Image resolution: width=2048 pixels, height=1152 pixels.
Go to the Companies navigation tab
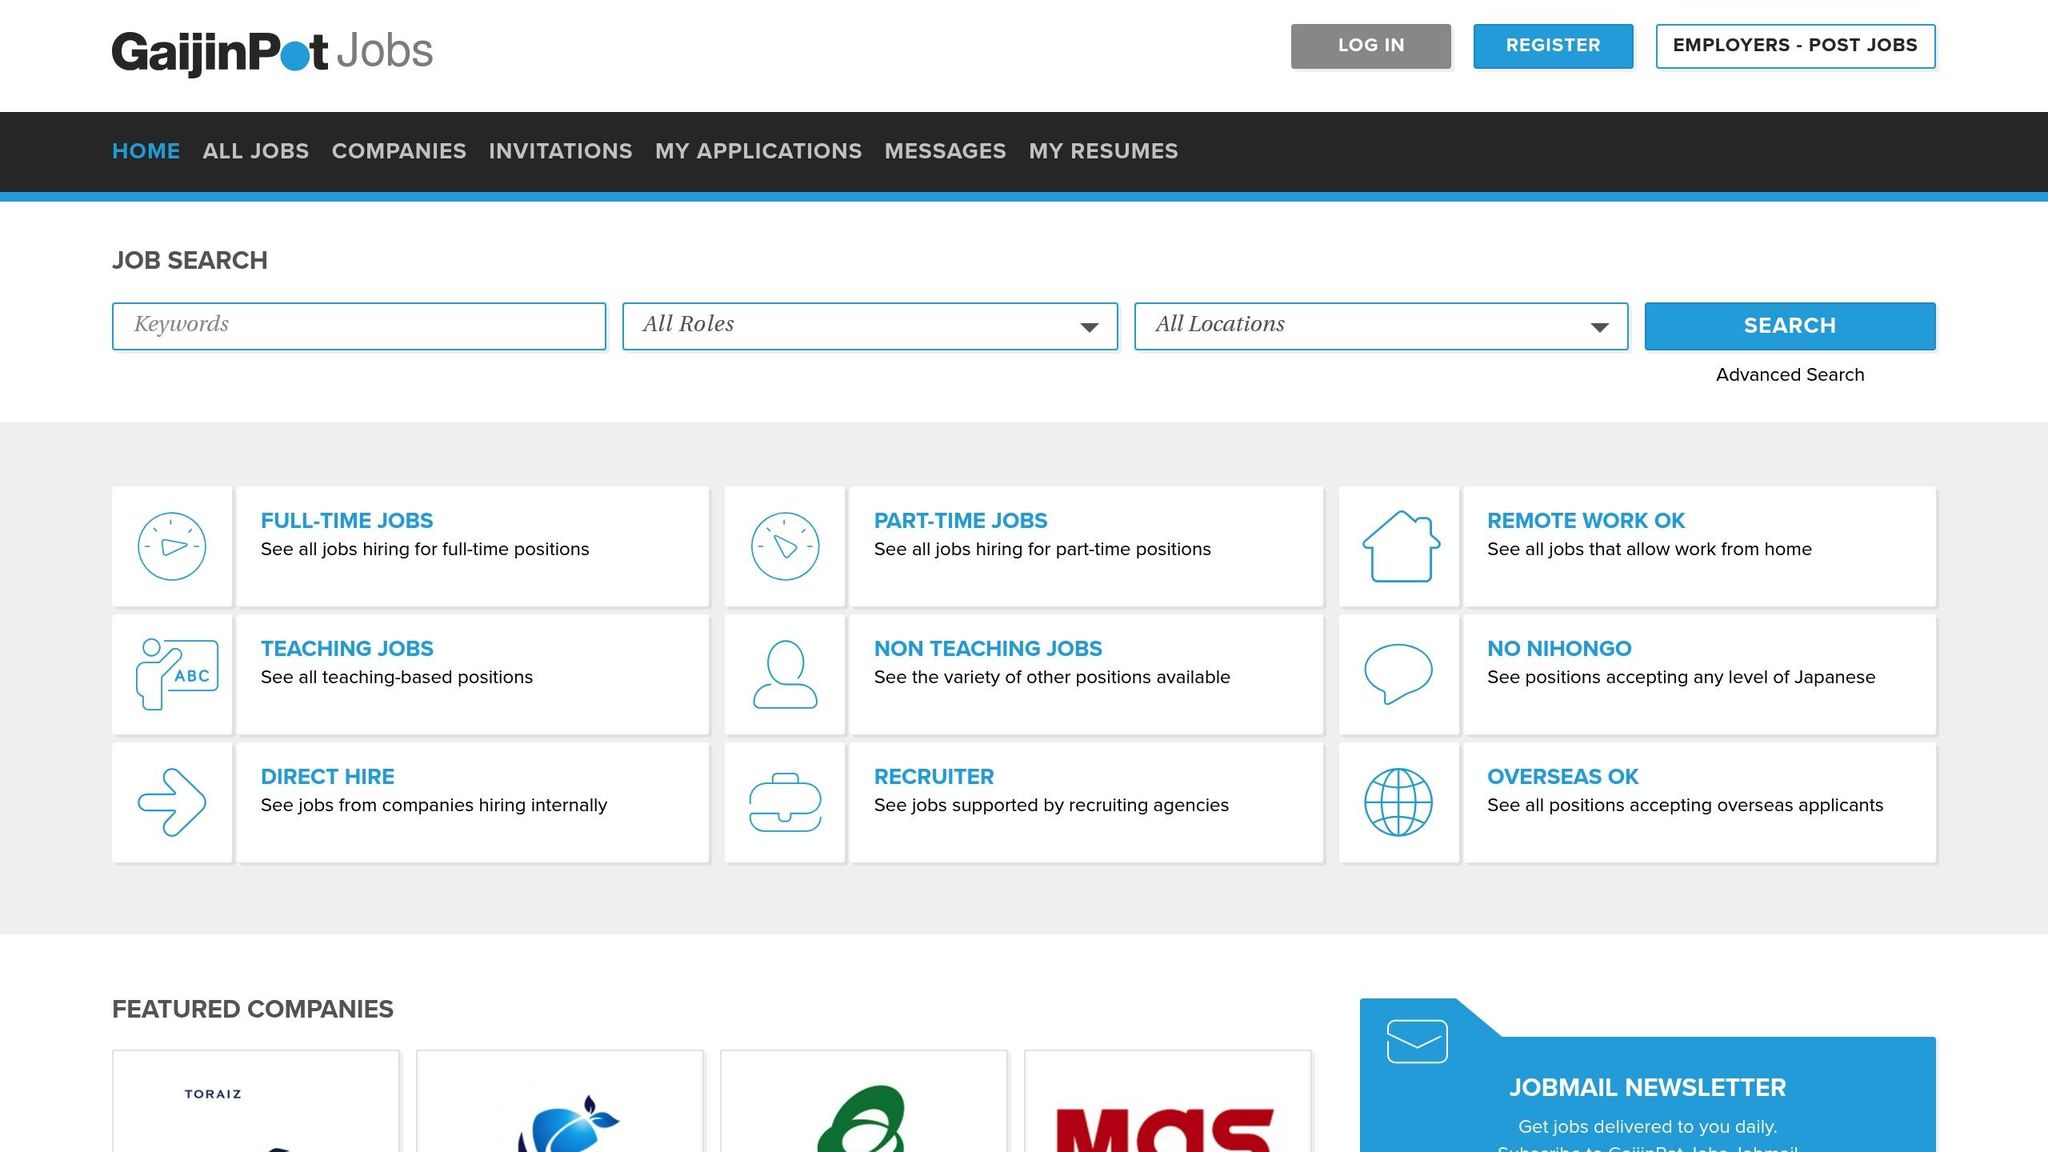point(399,151)
